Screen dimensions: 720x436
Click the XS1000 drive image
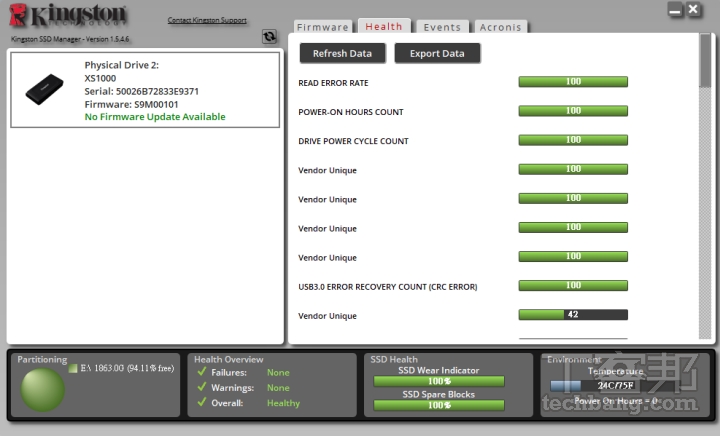44,89
